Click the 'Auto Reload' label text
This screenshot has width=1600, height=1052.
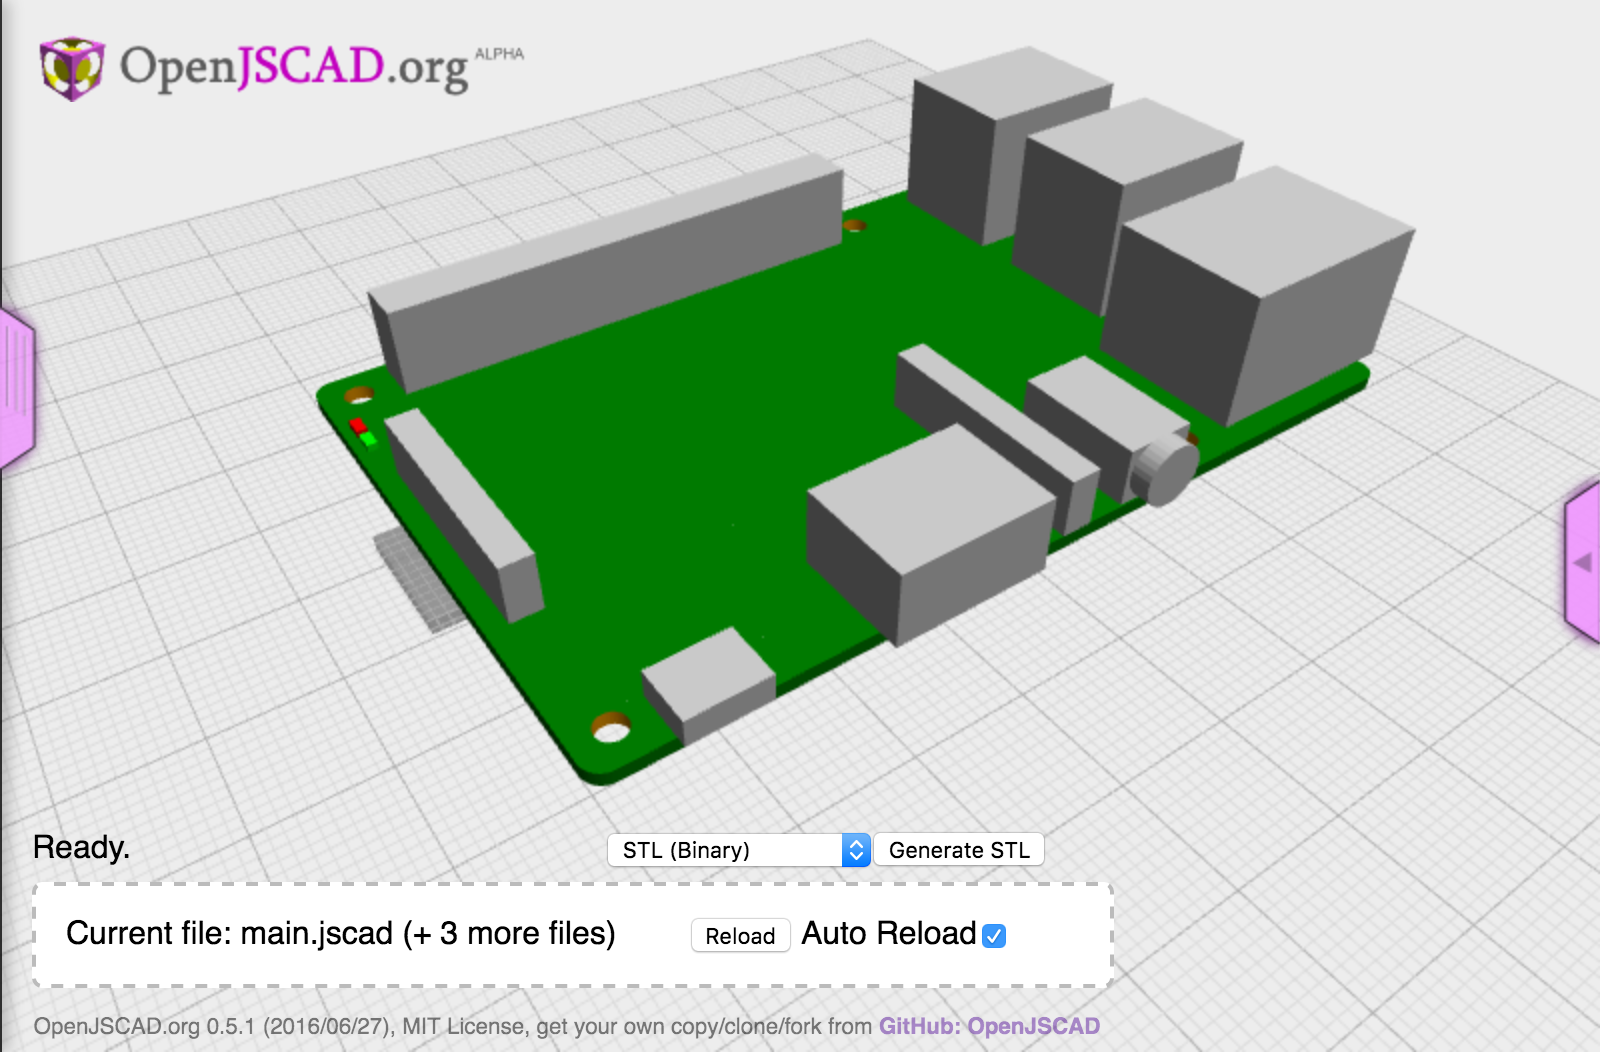889,933
